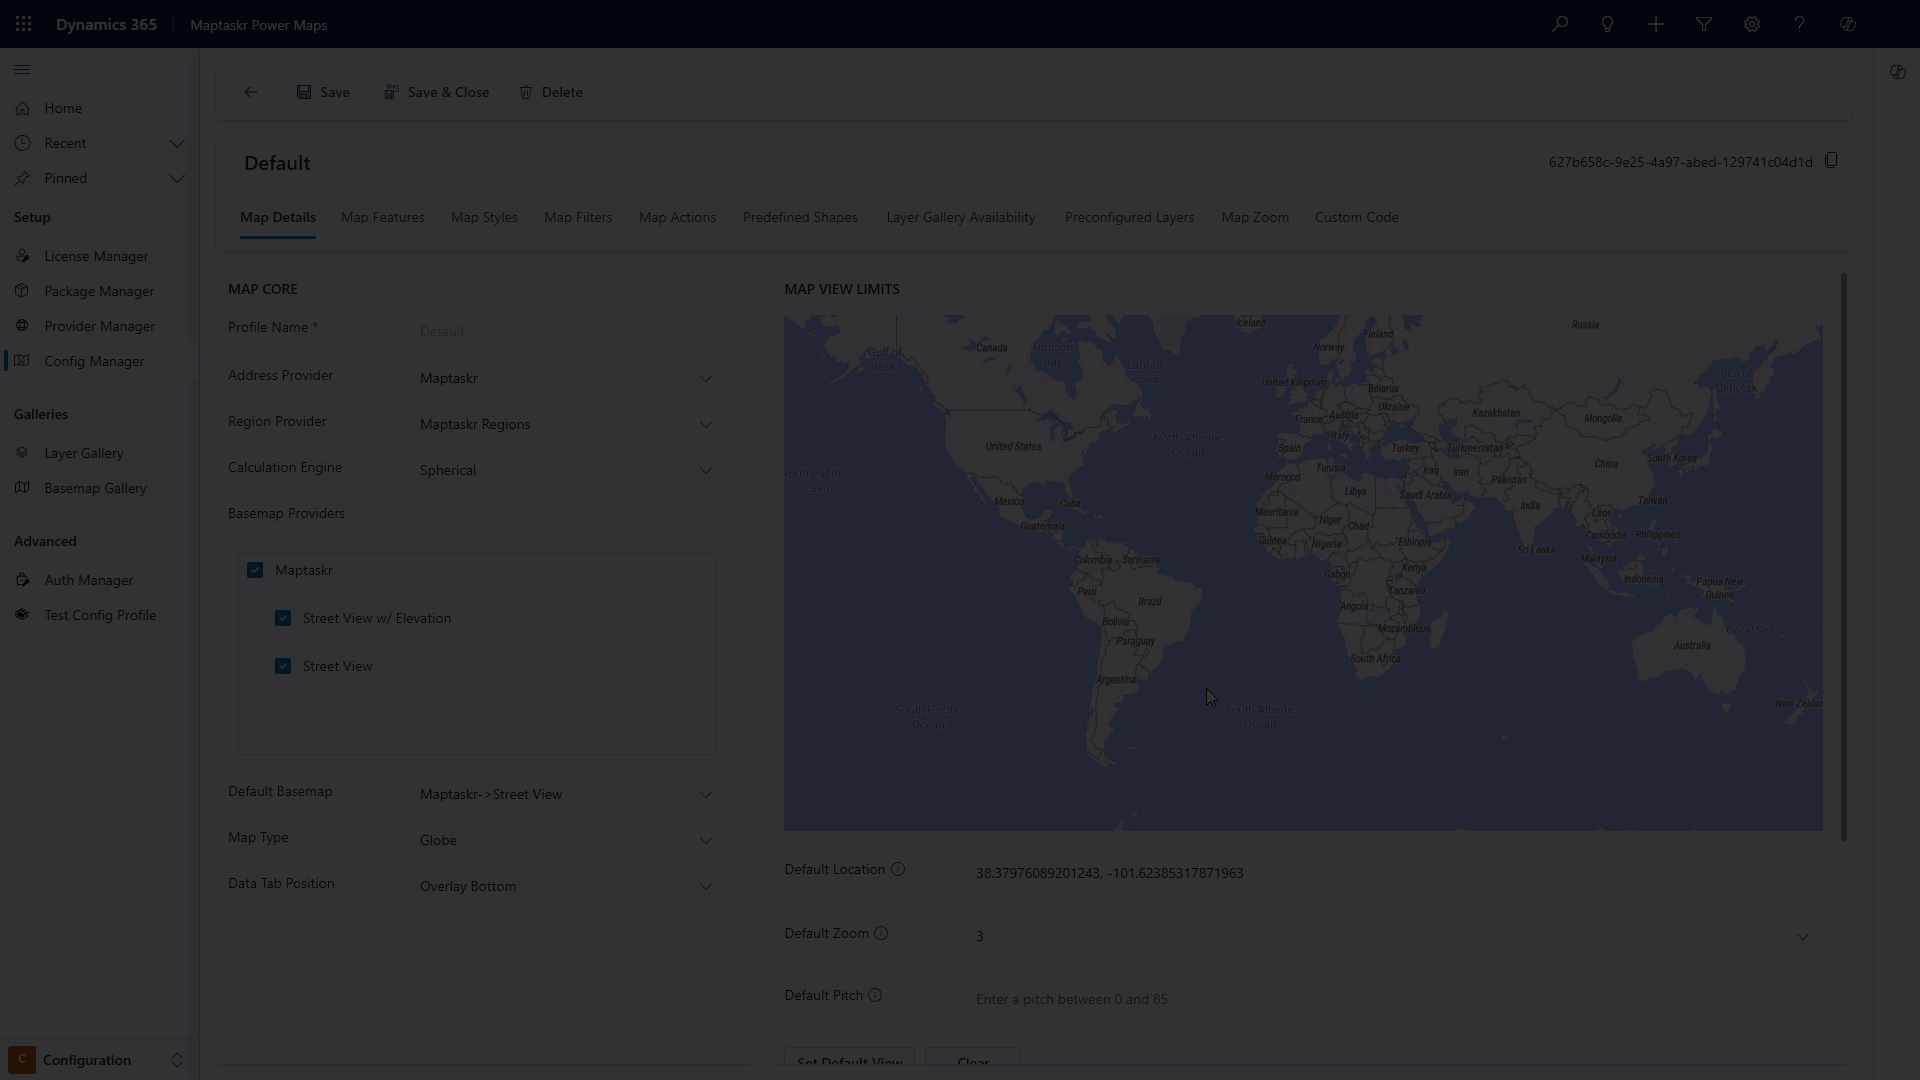Toggle Street View w/ Elevation checkbox
The width and height of the screenshot is (1920, 1080).
[283, 618]
